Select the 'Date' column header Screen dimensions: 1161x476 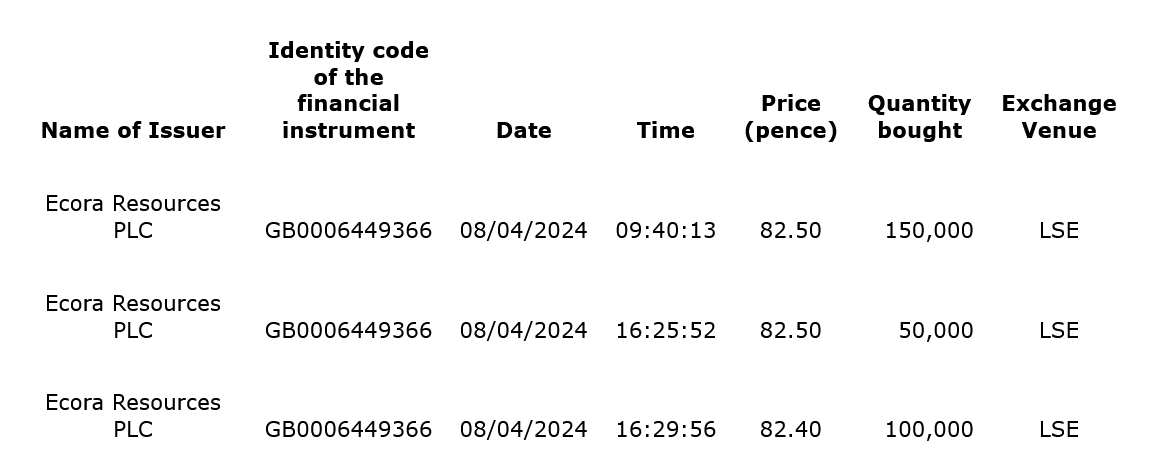coord(523,130)
